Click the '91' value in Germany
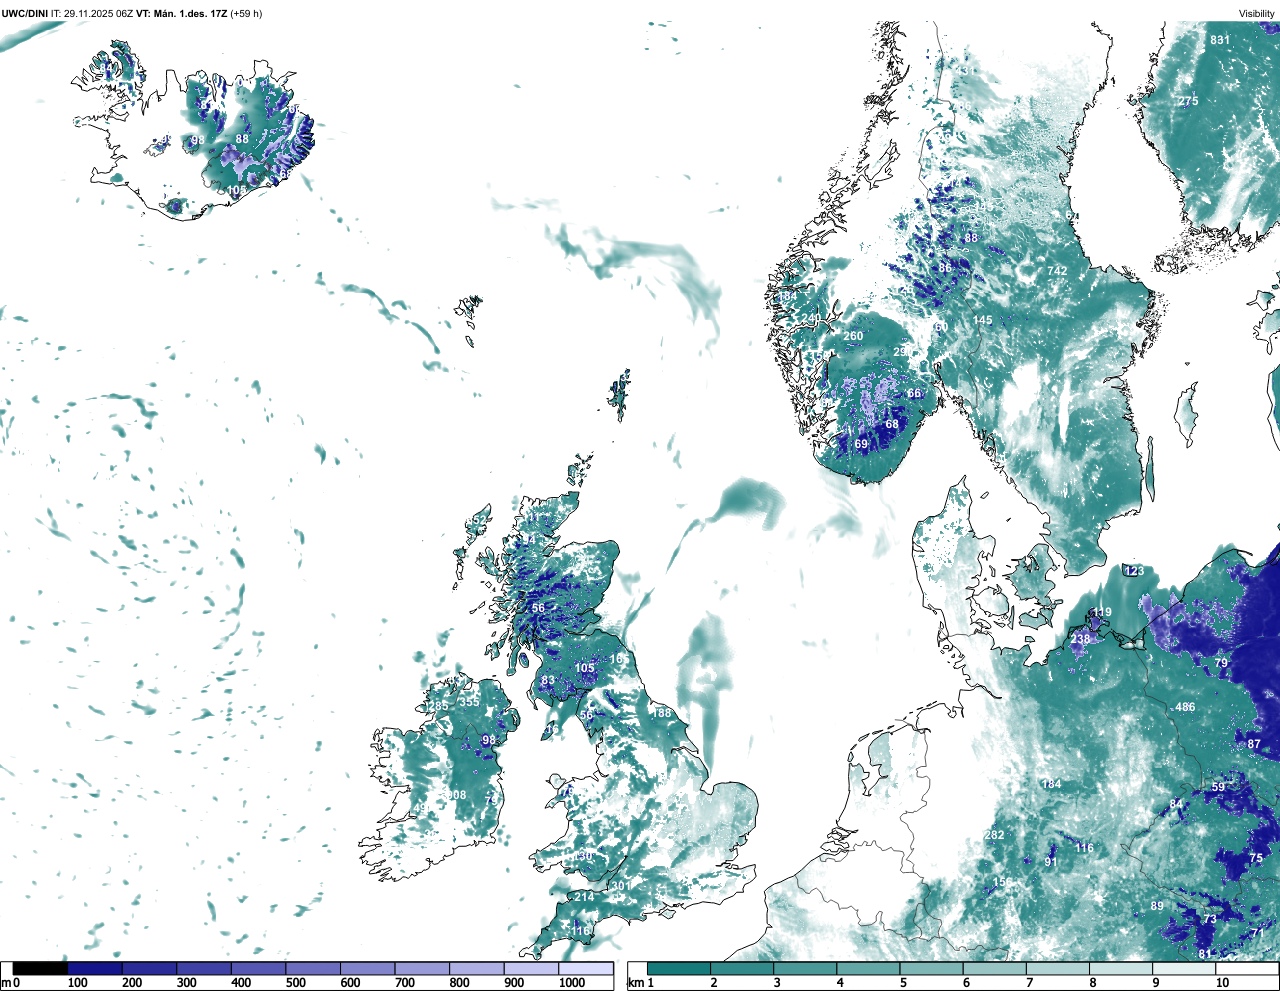Image resolution: width=1280 pixels, height=991 pixels. [x=1051, y=862]
